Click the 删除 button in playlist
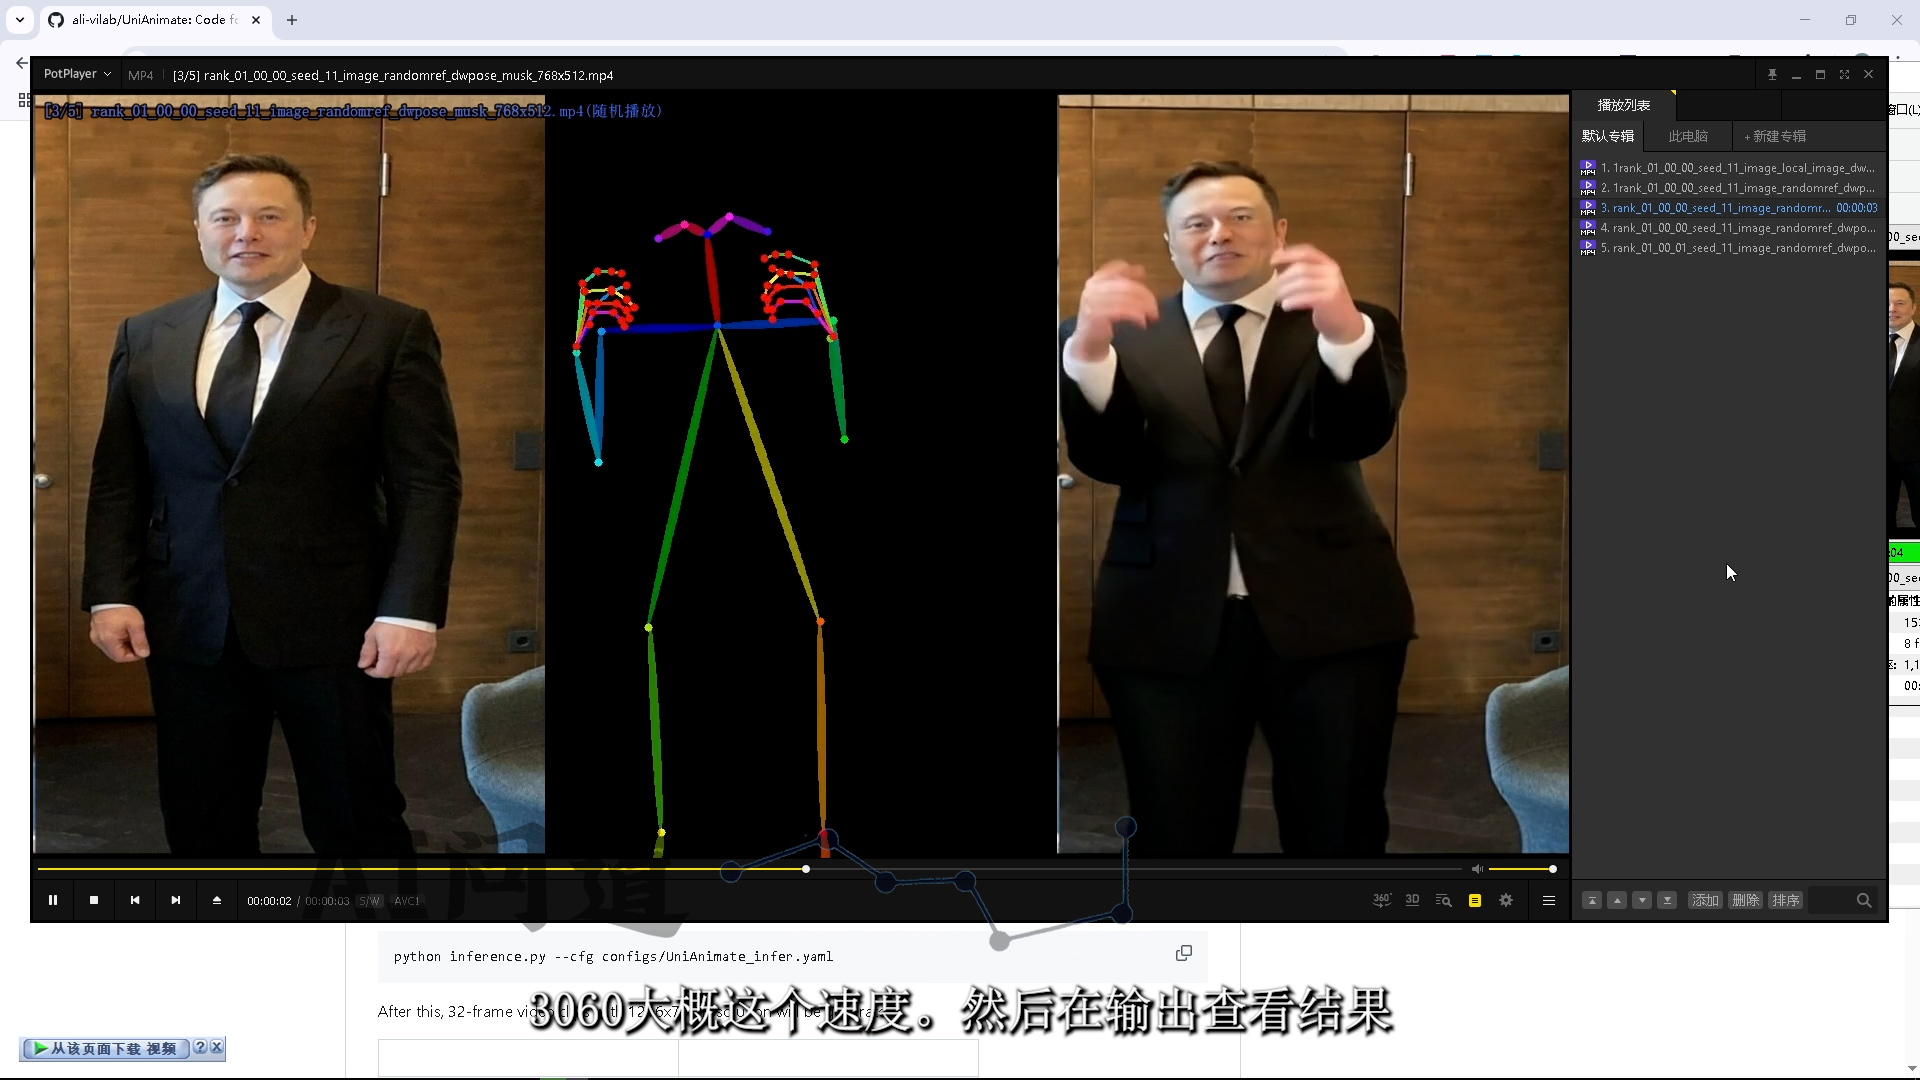 coord(1745,900)
